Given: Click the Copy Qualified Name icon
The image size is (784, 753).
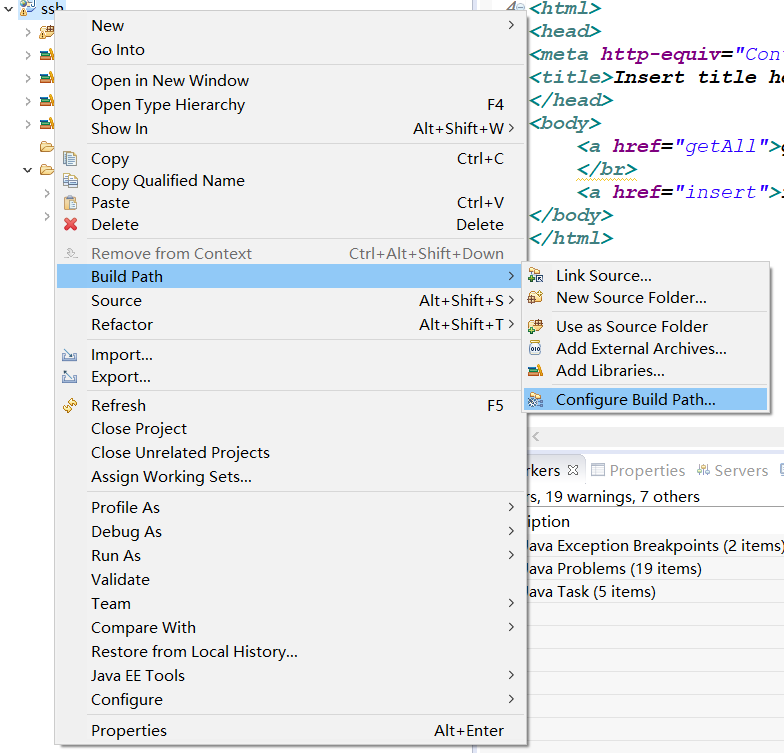Looking at the screenshot, I should [x=70, y=180].
